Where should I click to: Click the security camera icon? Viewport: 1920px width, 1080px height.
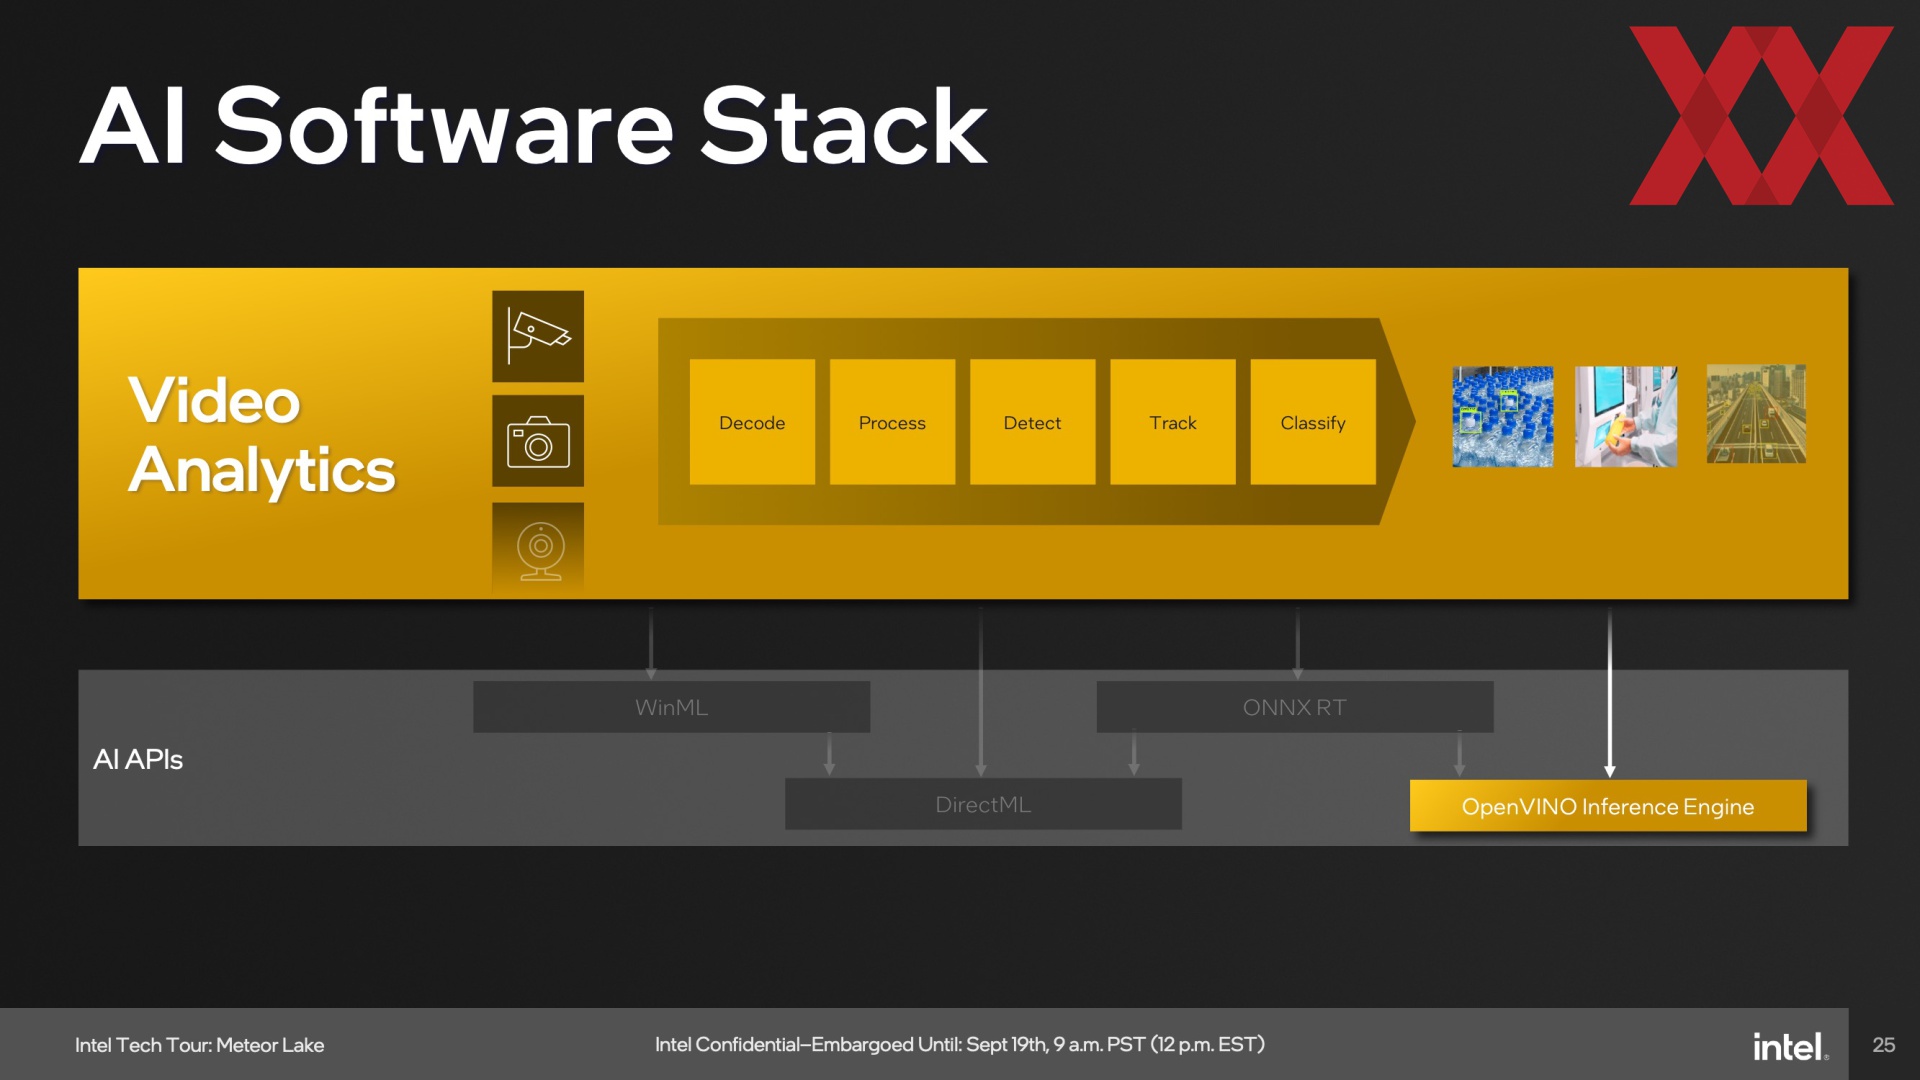tap(538, 336)
